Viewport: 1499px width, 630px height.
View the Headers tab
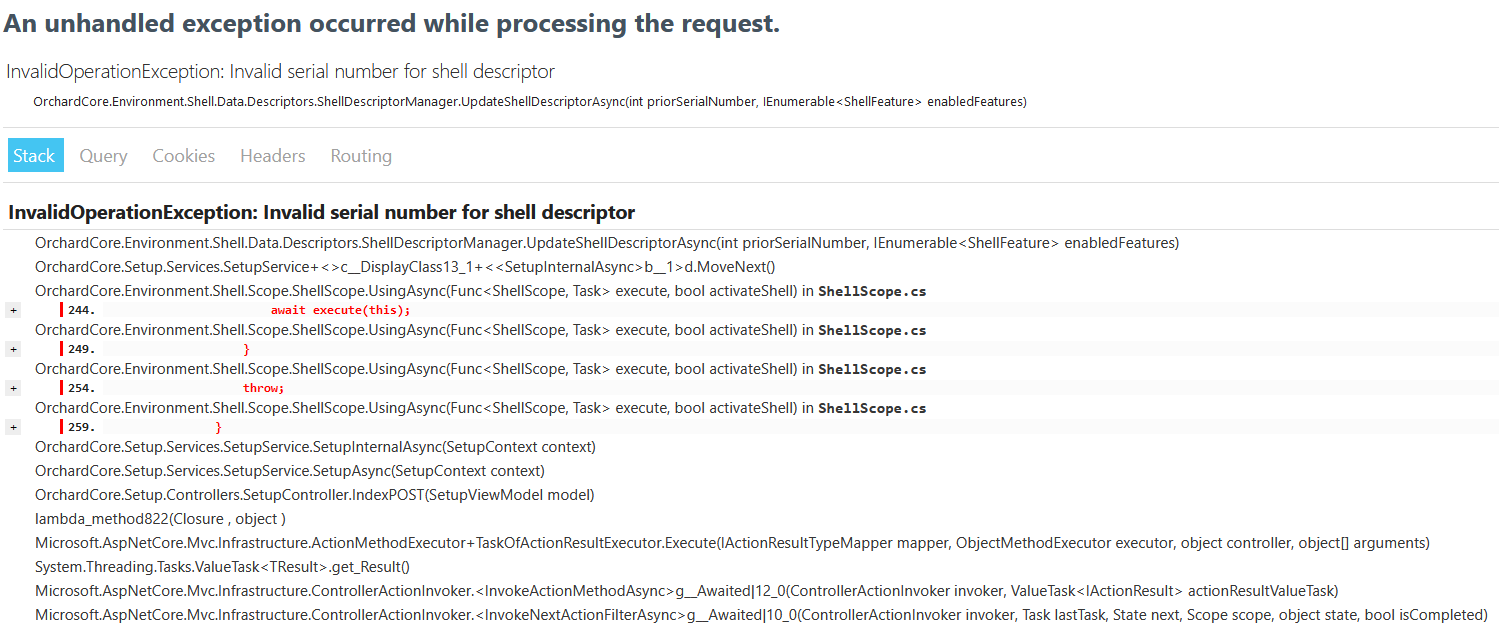(x=272, y=155)
